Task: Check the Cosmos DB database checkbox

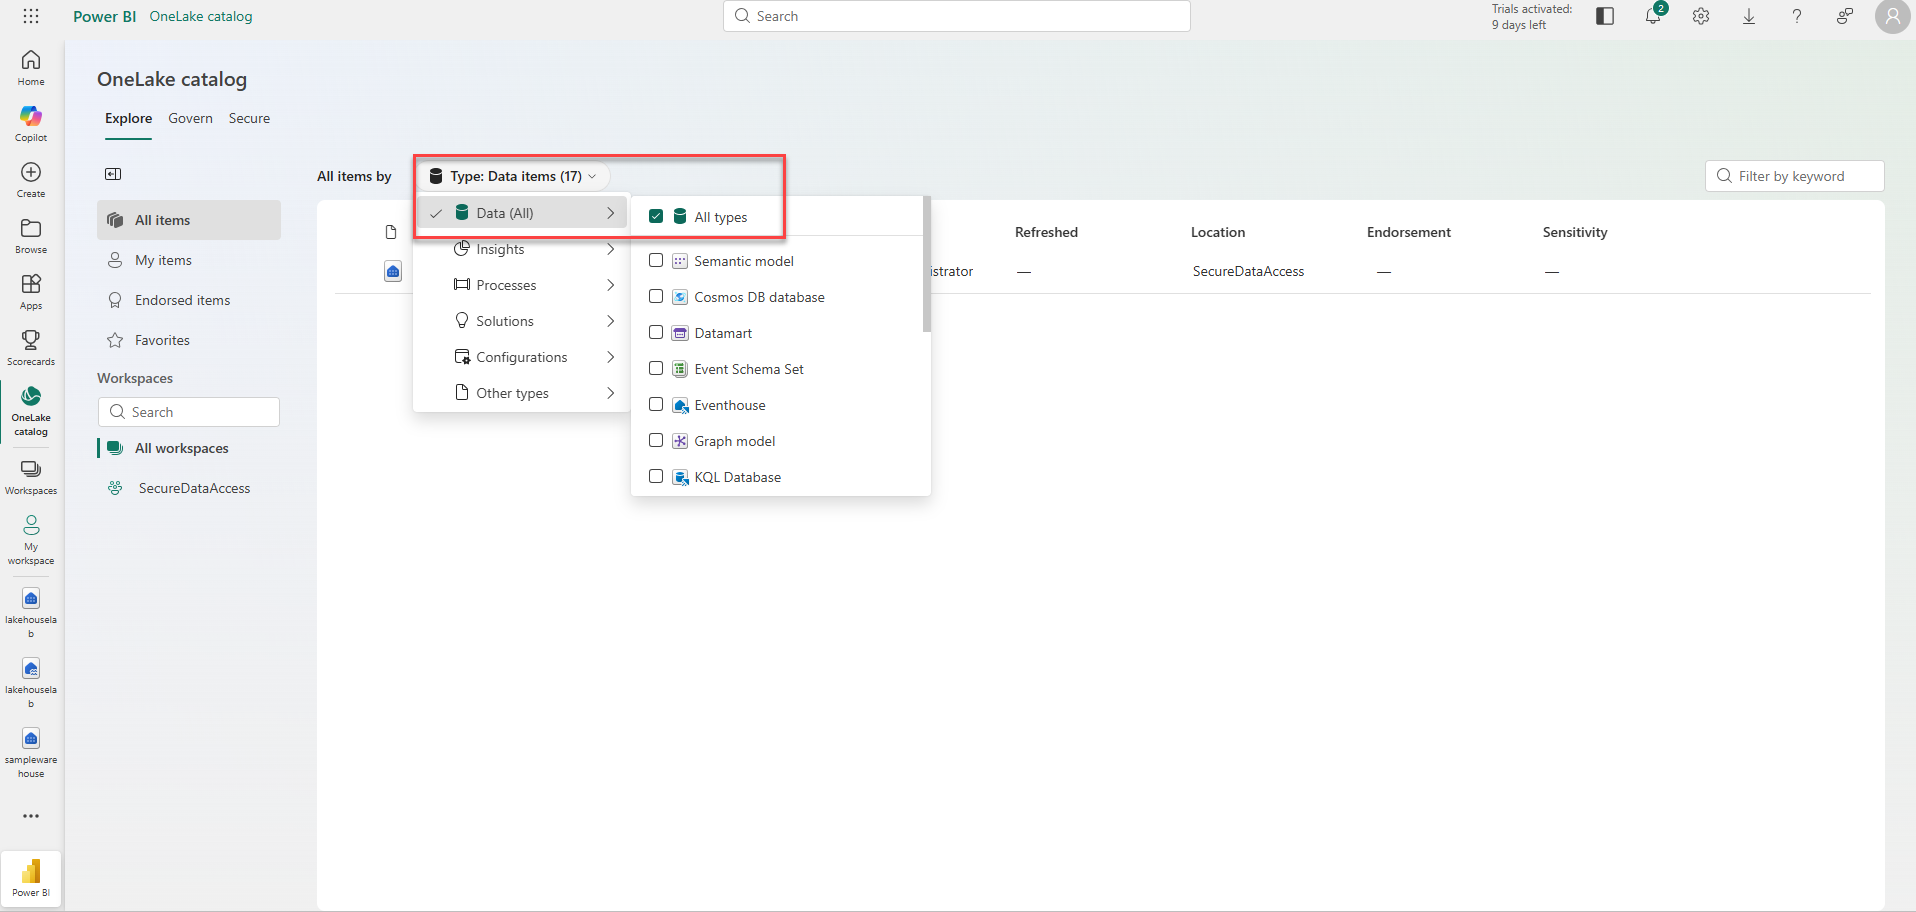Action: (656, 296)
